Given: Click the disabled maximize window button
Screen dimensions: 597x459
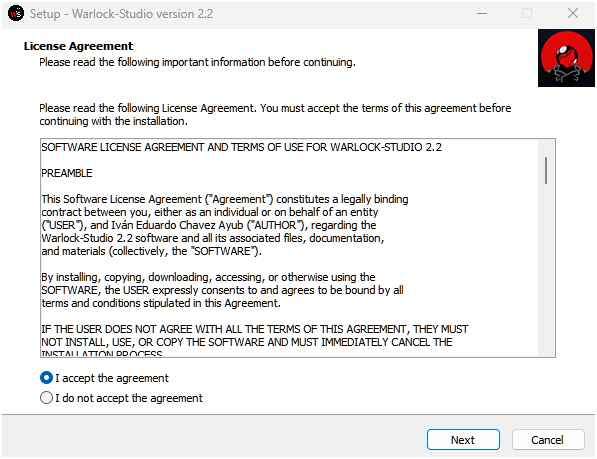Looking at the screenshot, I should point(527,14).
